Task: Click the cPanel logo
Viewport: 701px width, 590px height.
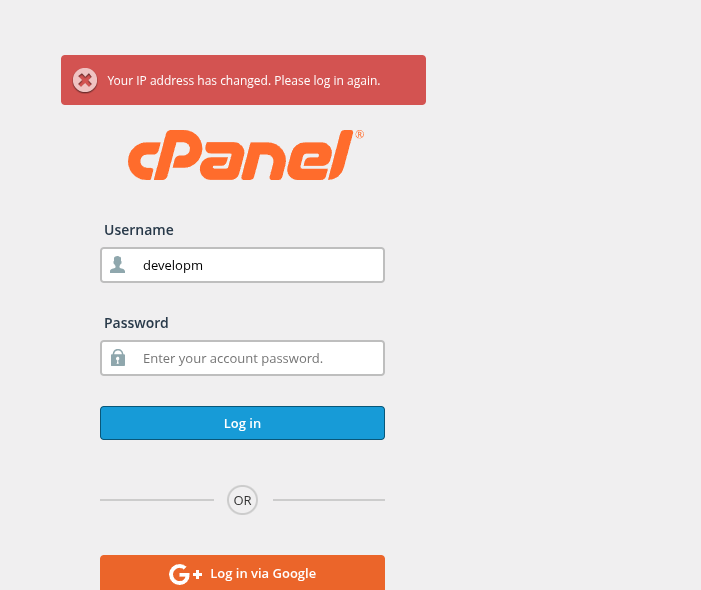Action: pos(240,157)
